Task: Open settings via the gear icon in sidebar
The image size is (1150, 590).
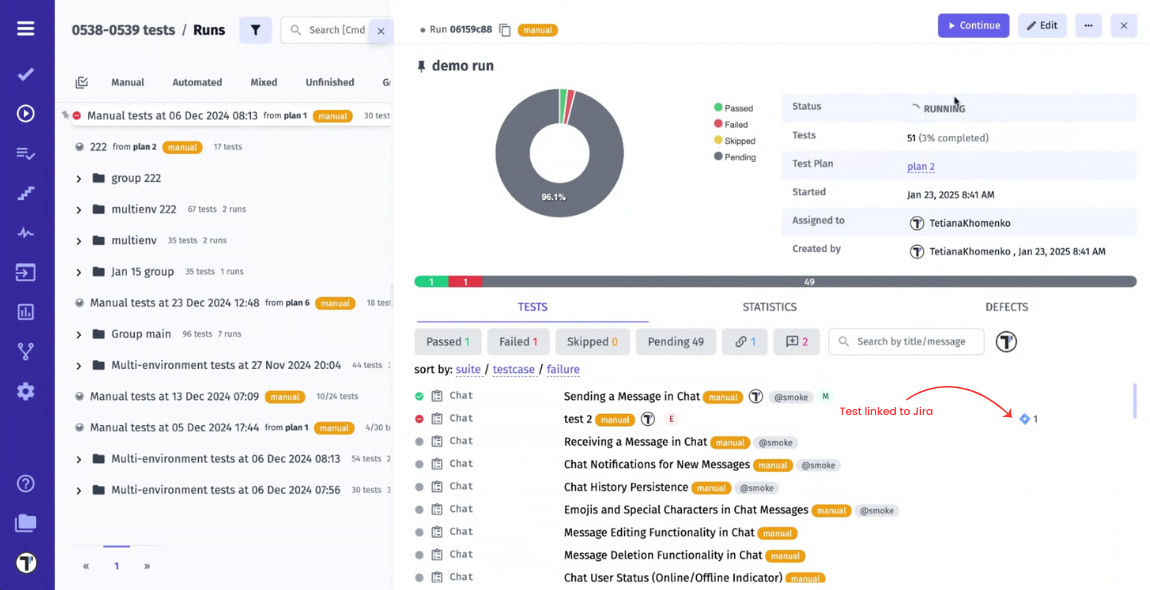Action: tap(25, 391)
